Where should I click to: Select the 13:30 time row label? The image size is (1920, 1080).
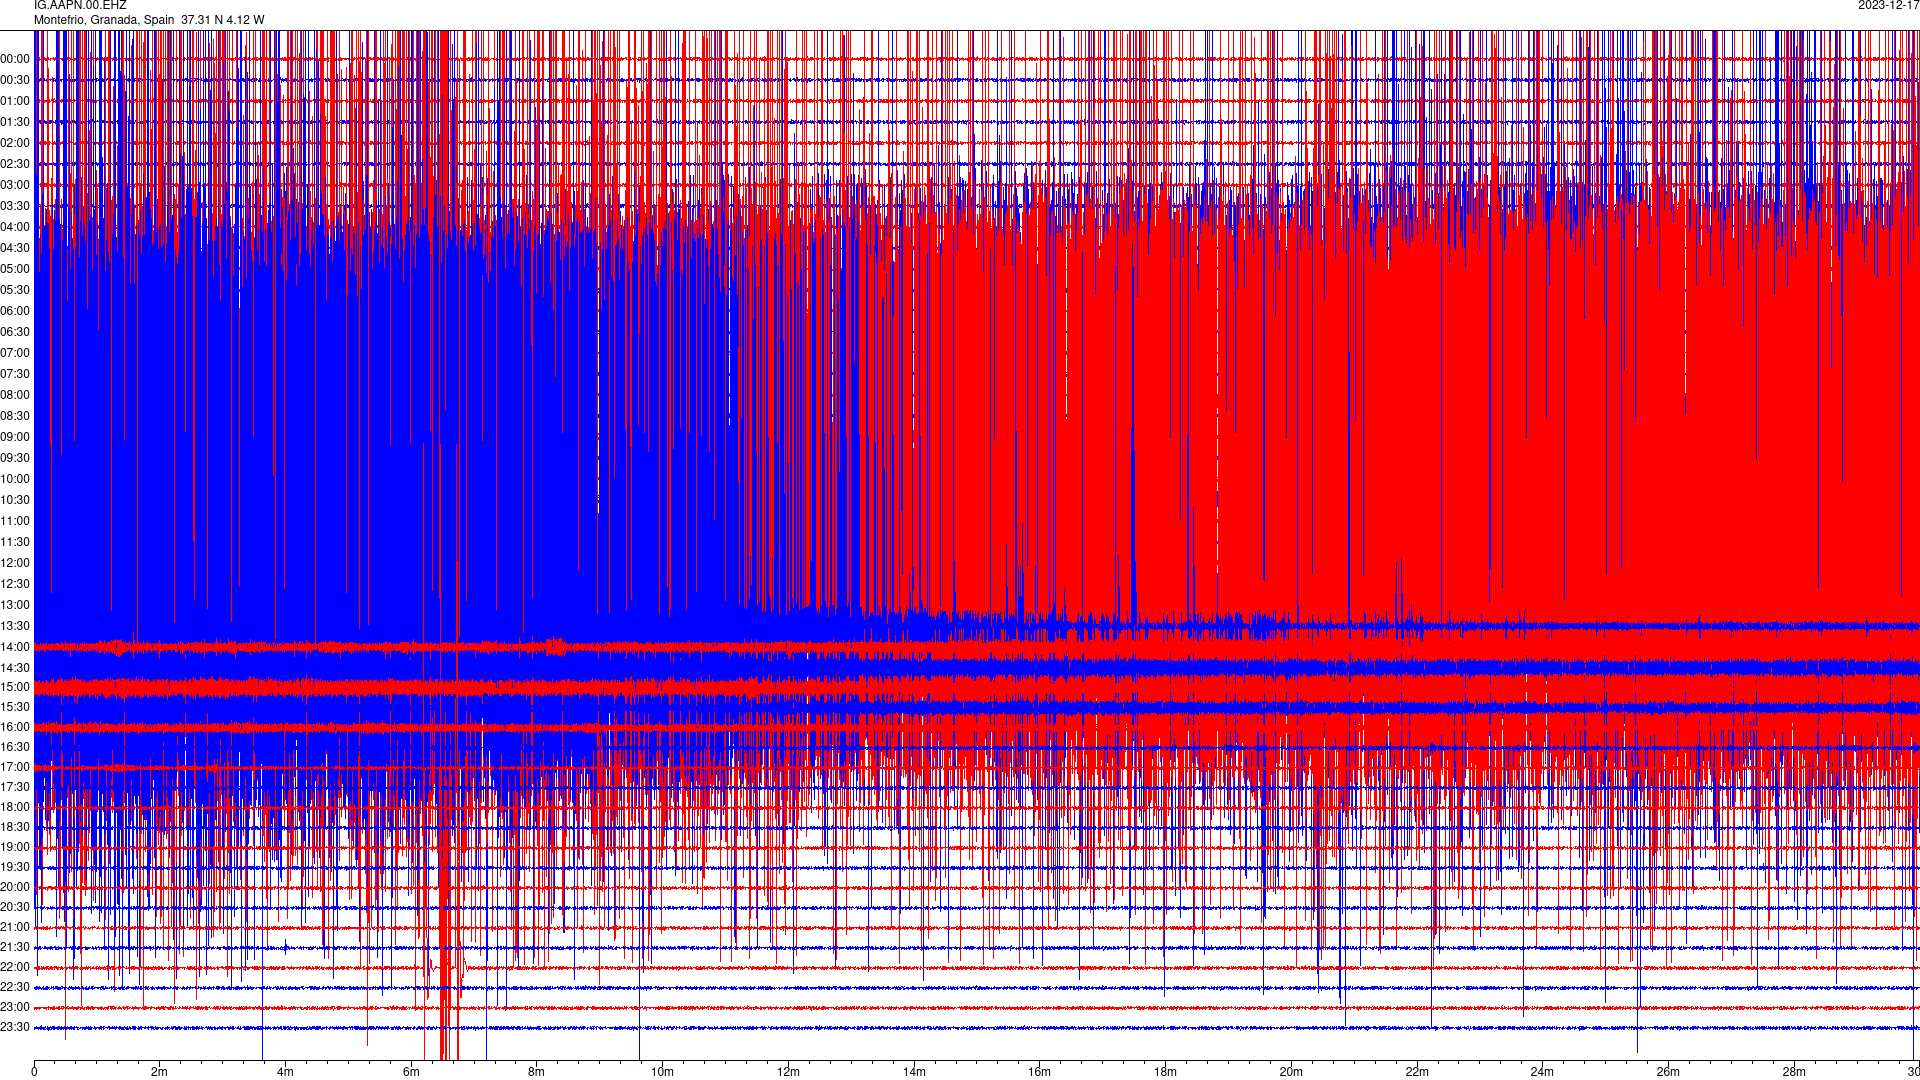15,626
